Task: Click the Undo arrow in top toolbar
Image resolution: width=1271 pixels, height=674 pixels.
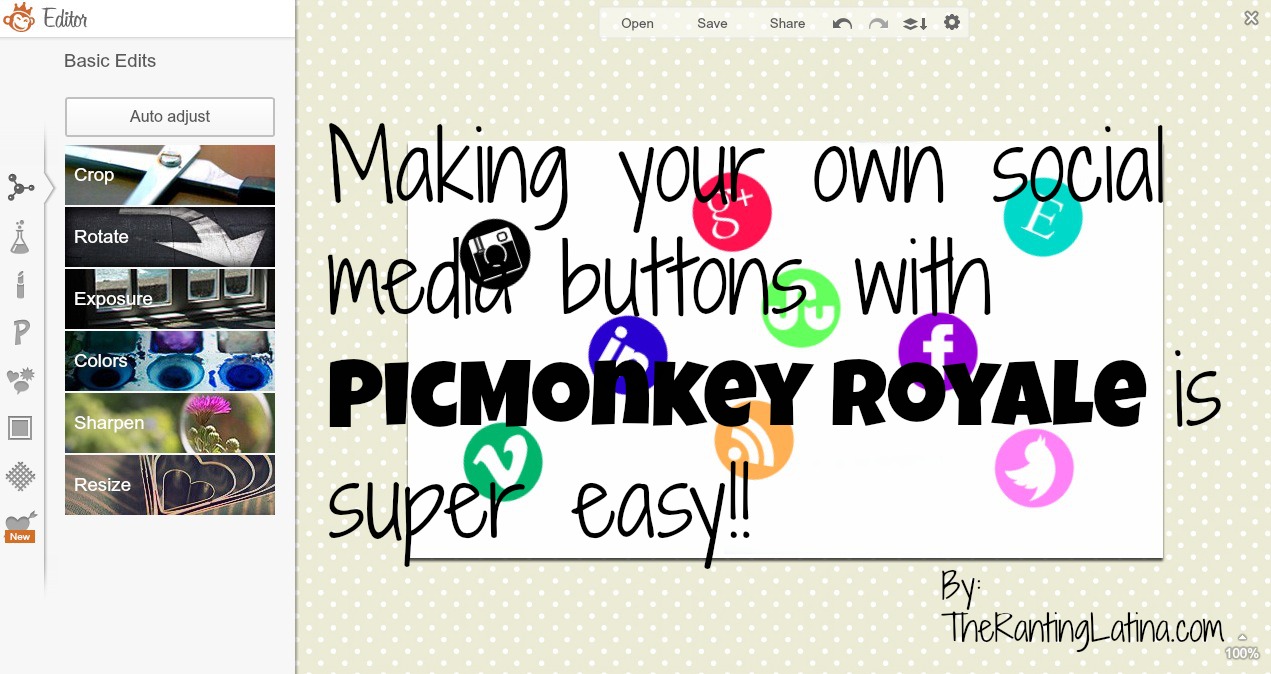Action: click(842, 23)
